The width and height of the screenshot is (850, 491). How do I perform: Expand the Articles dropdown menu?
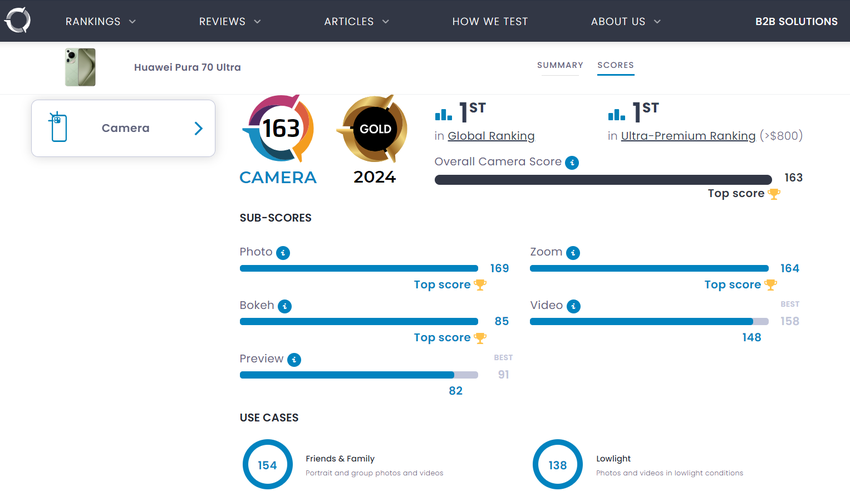pos(357,21)
